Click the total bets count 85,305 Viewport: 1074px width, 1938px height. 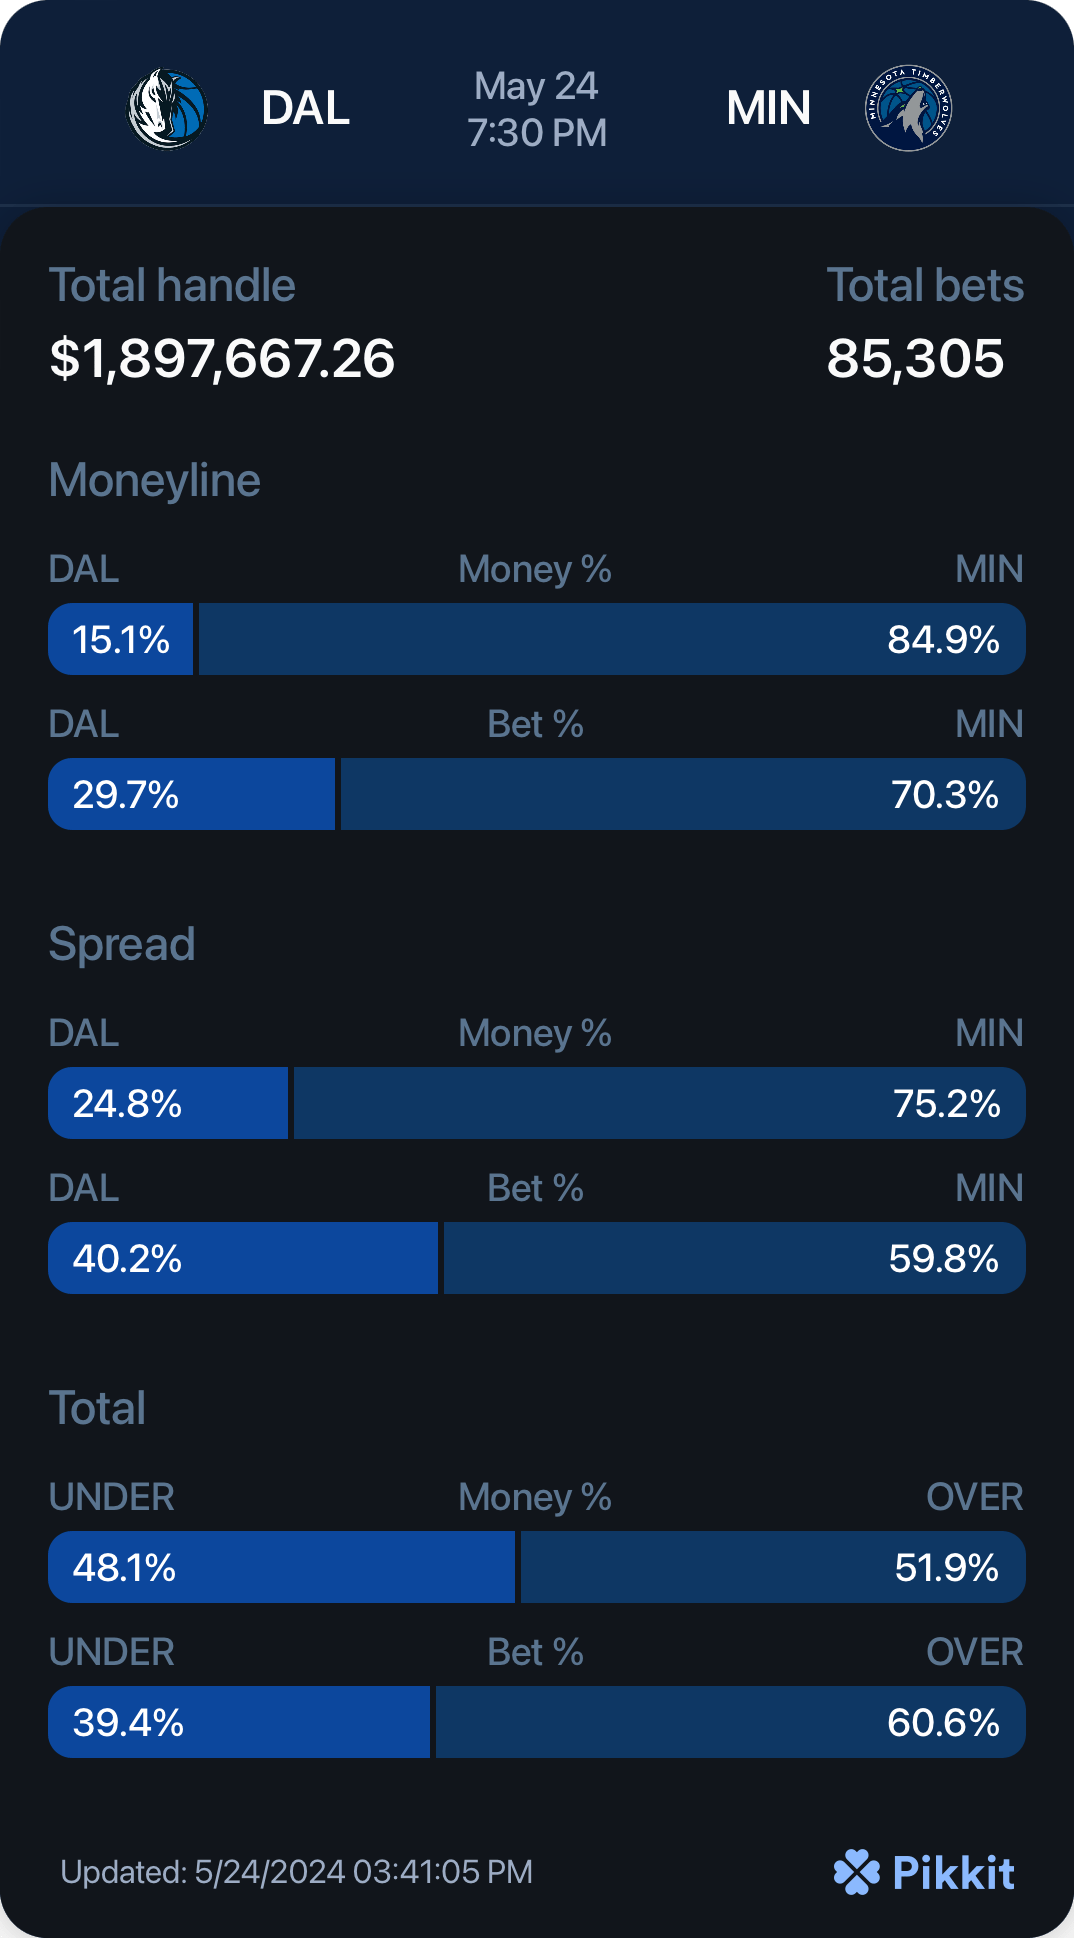point(915,358)
